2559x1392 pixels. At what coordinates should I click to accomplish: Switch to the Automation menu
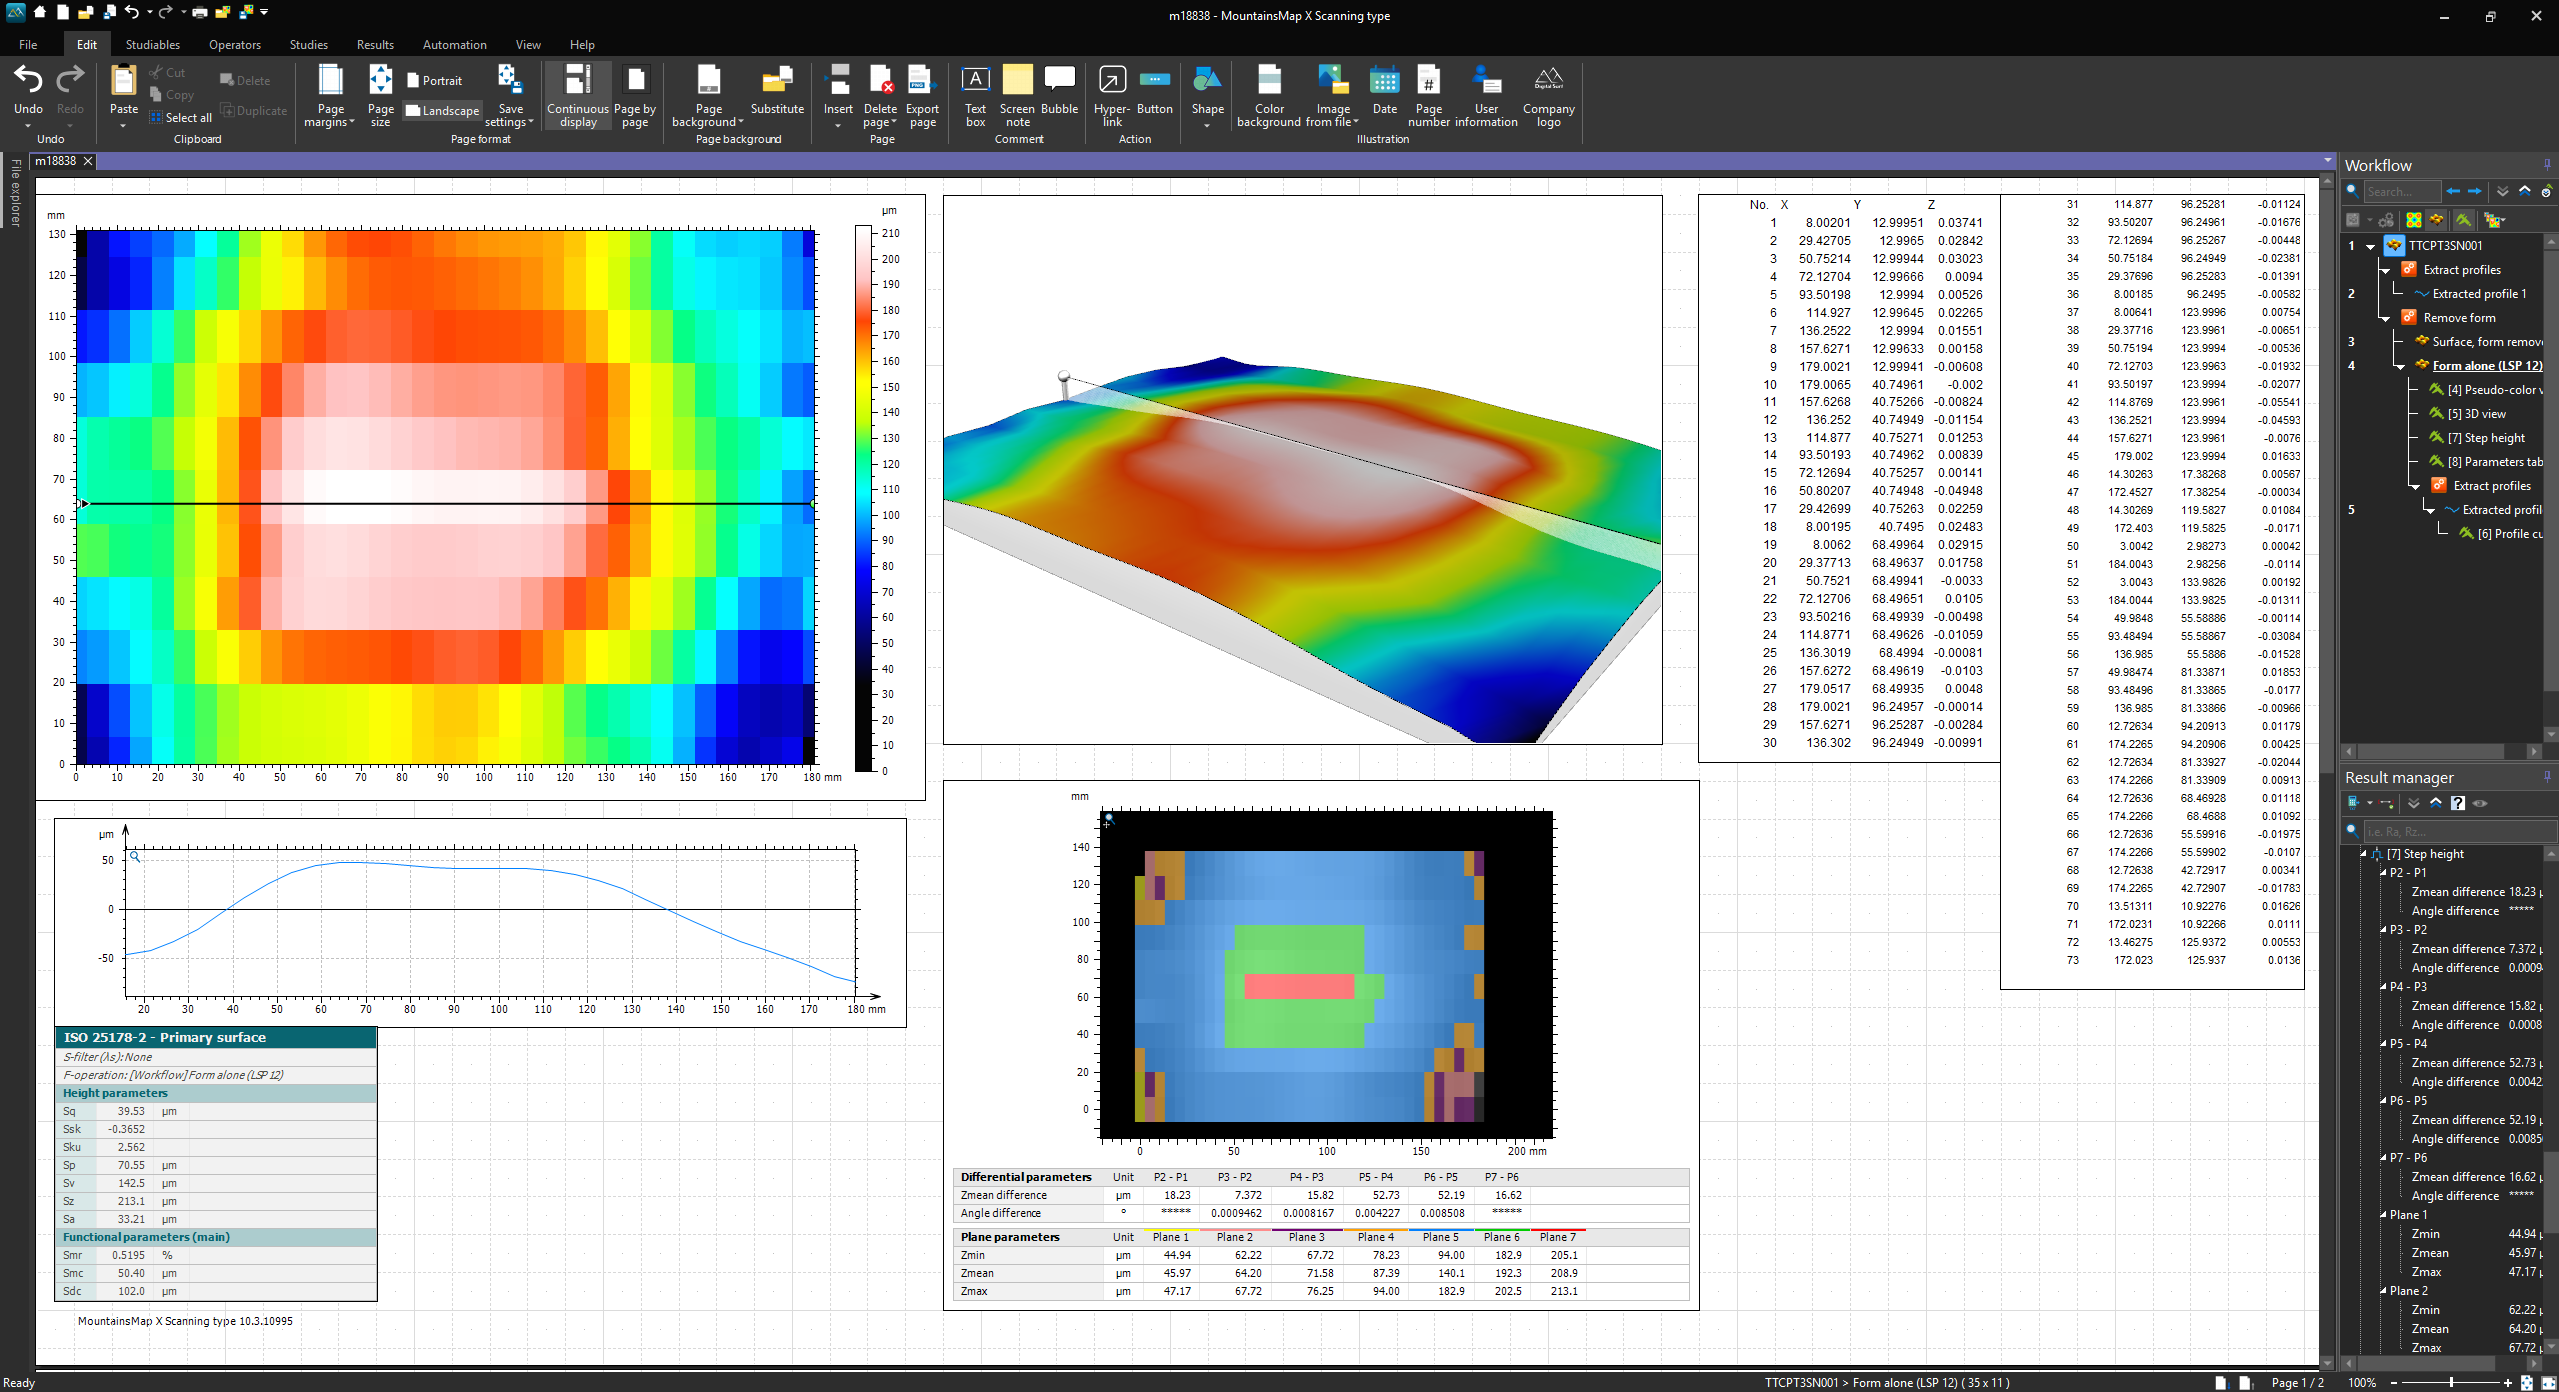point(454,44)
